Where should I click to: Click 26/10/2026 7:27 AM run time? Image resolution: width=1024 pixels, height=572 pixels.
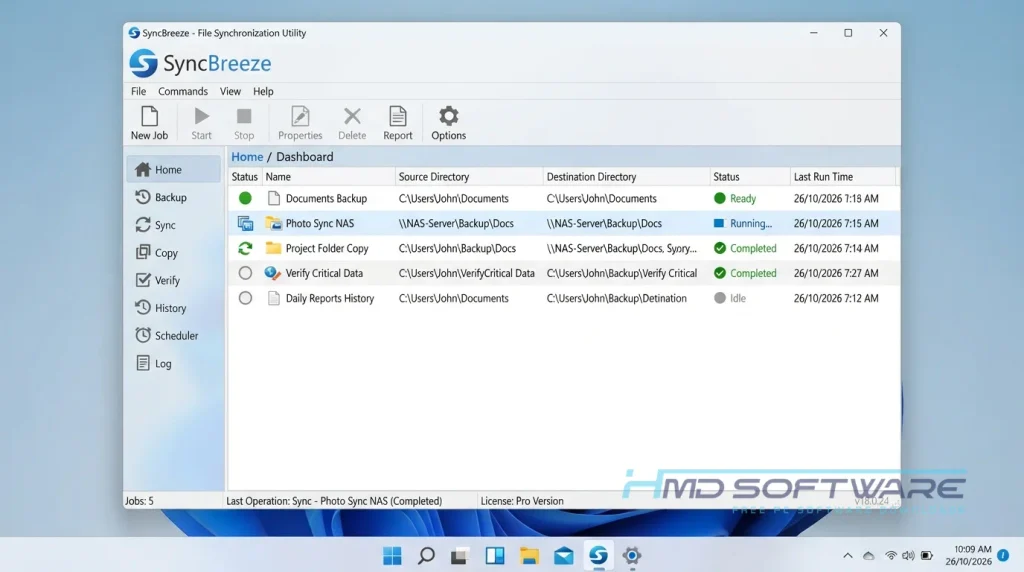836,273
